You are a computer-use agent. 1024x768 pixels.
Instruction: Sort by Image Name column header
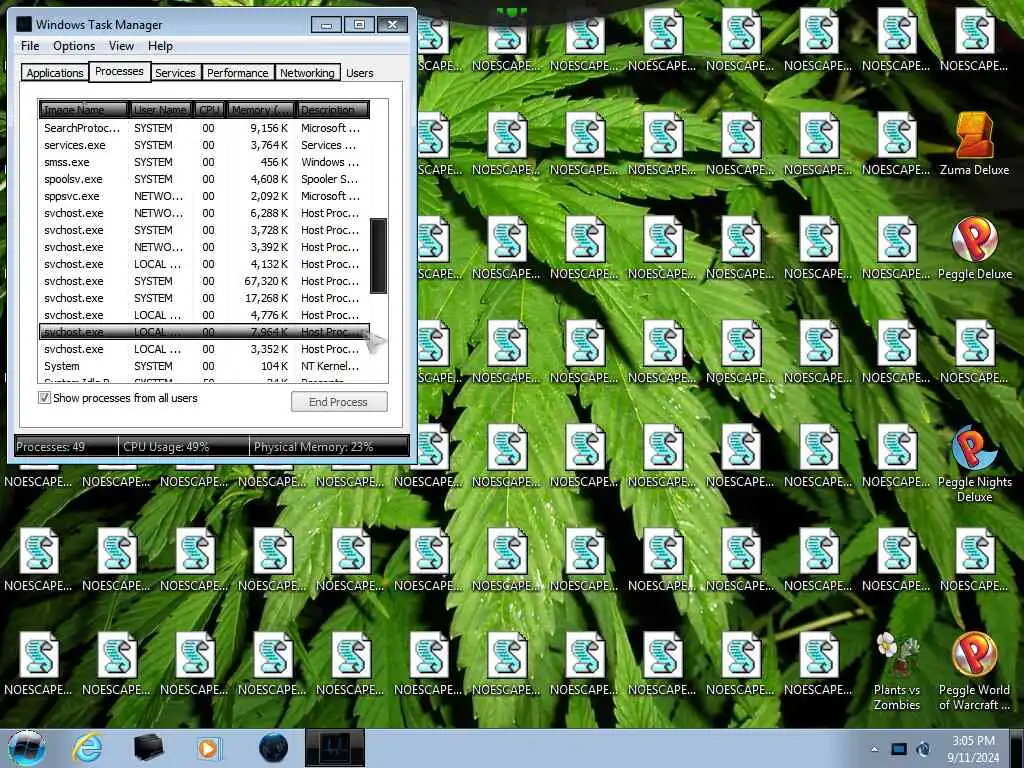(84, 110)
